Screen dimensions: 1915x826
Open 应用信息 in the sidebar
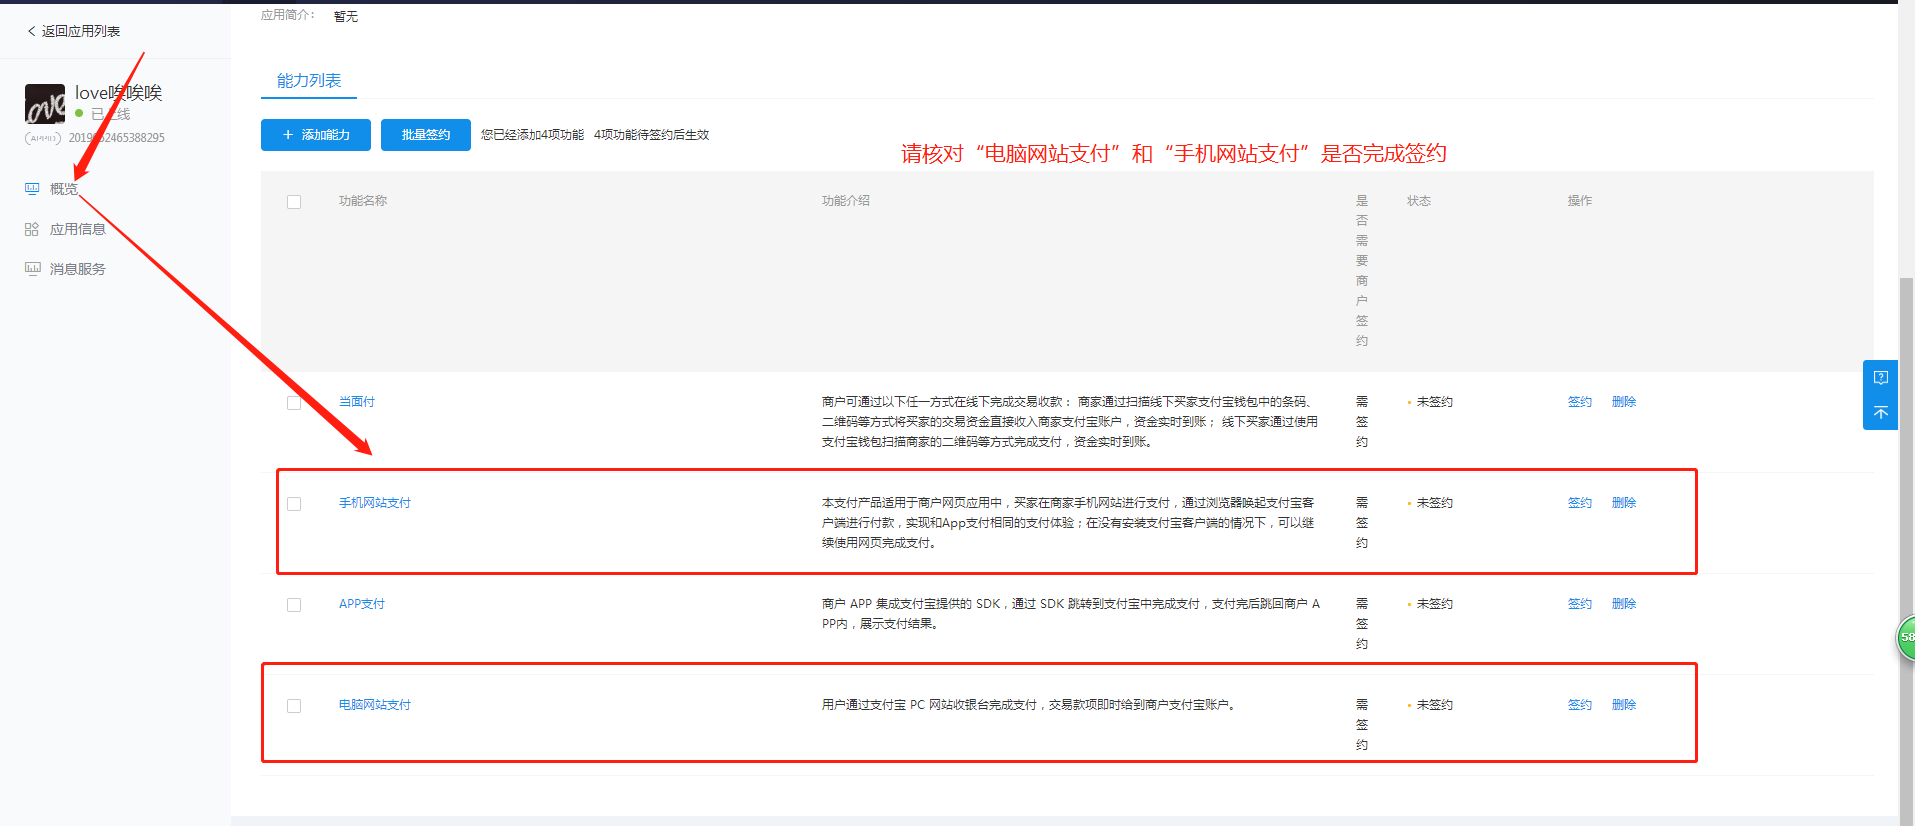[78, 229]
